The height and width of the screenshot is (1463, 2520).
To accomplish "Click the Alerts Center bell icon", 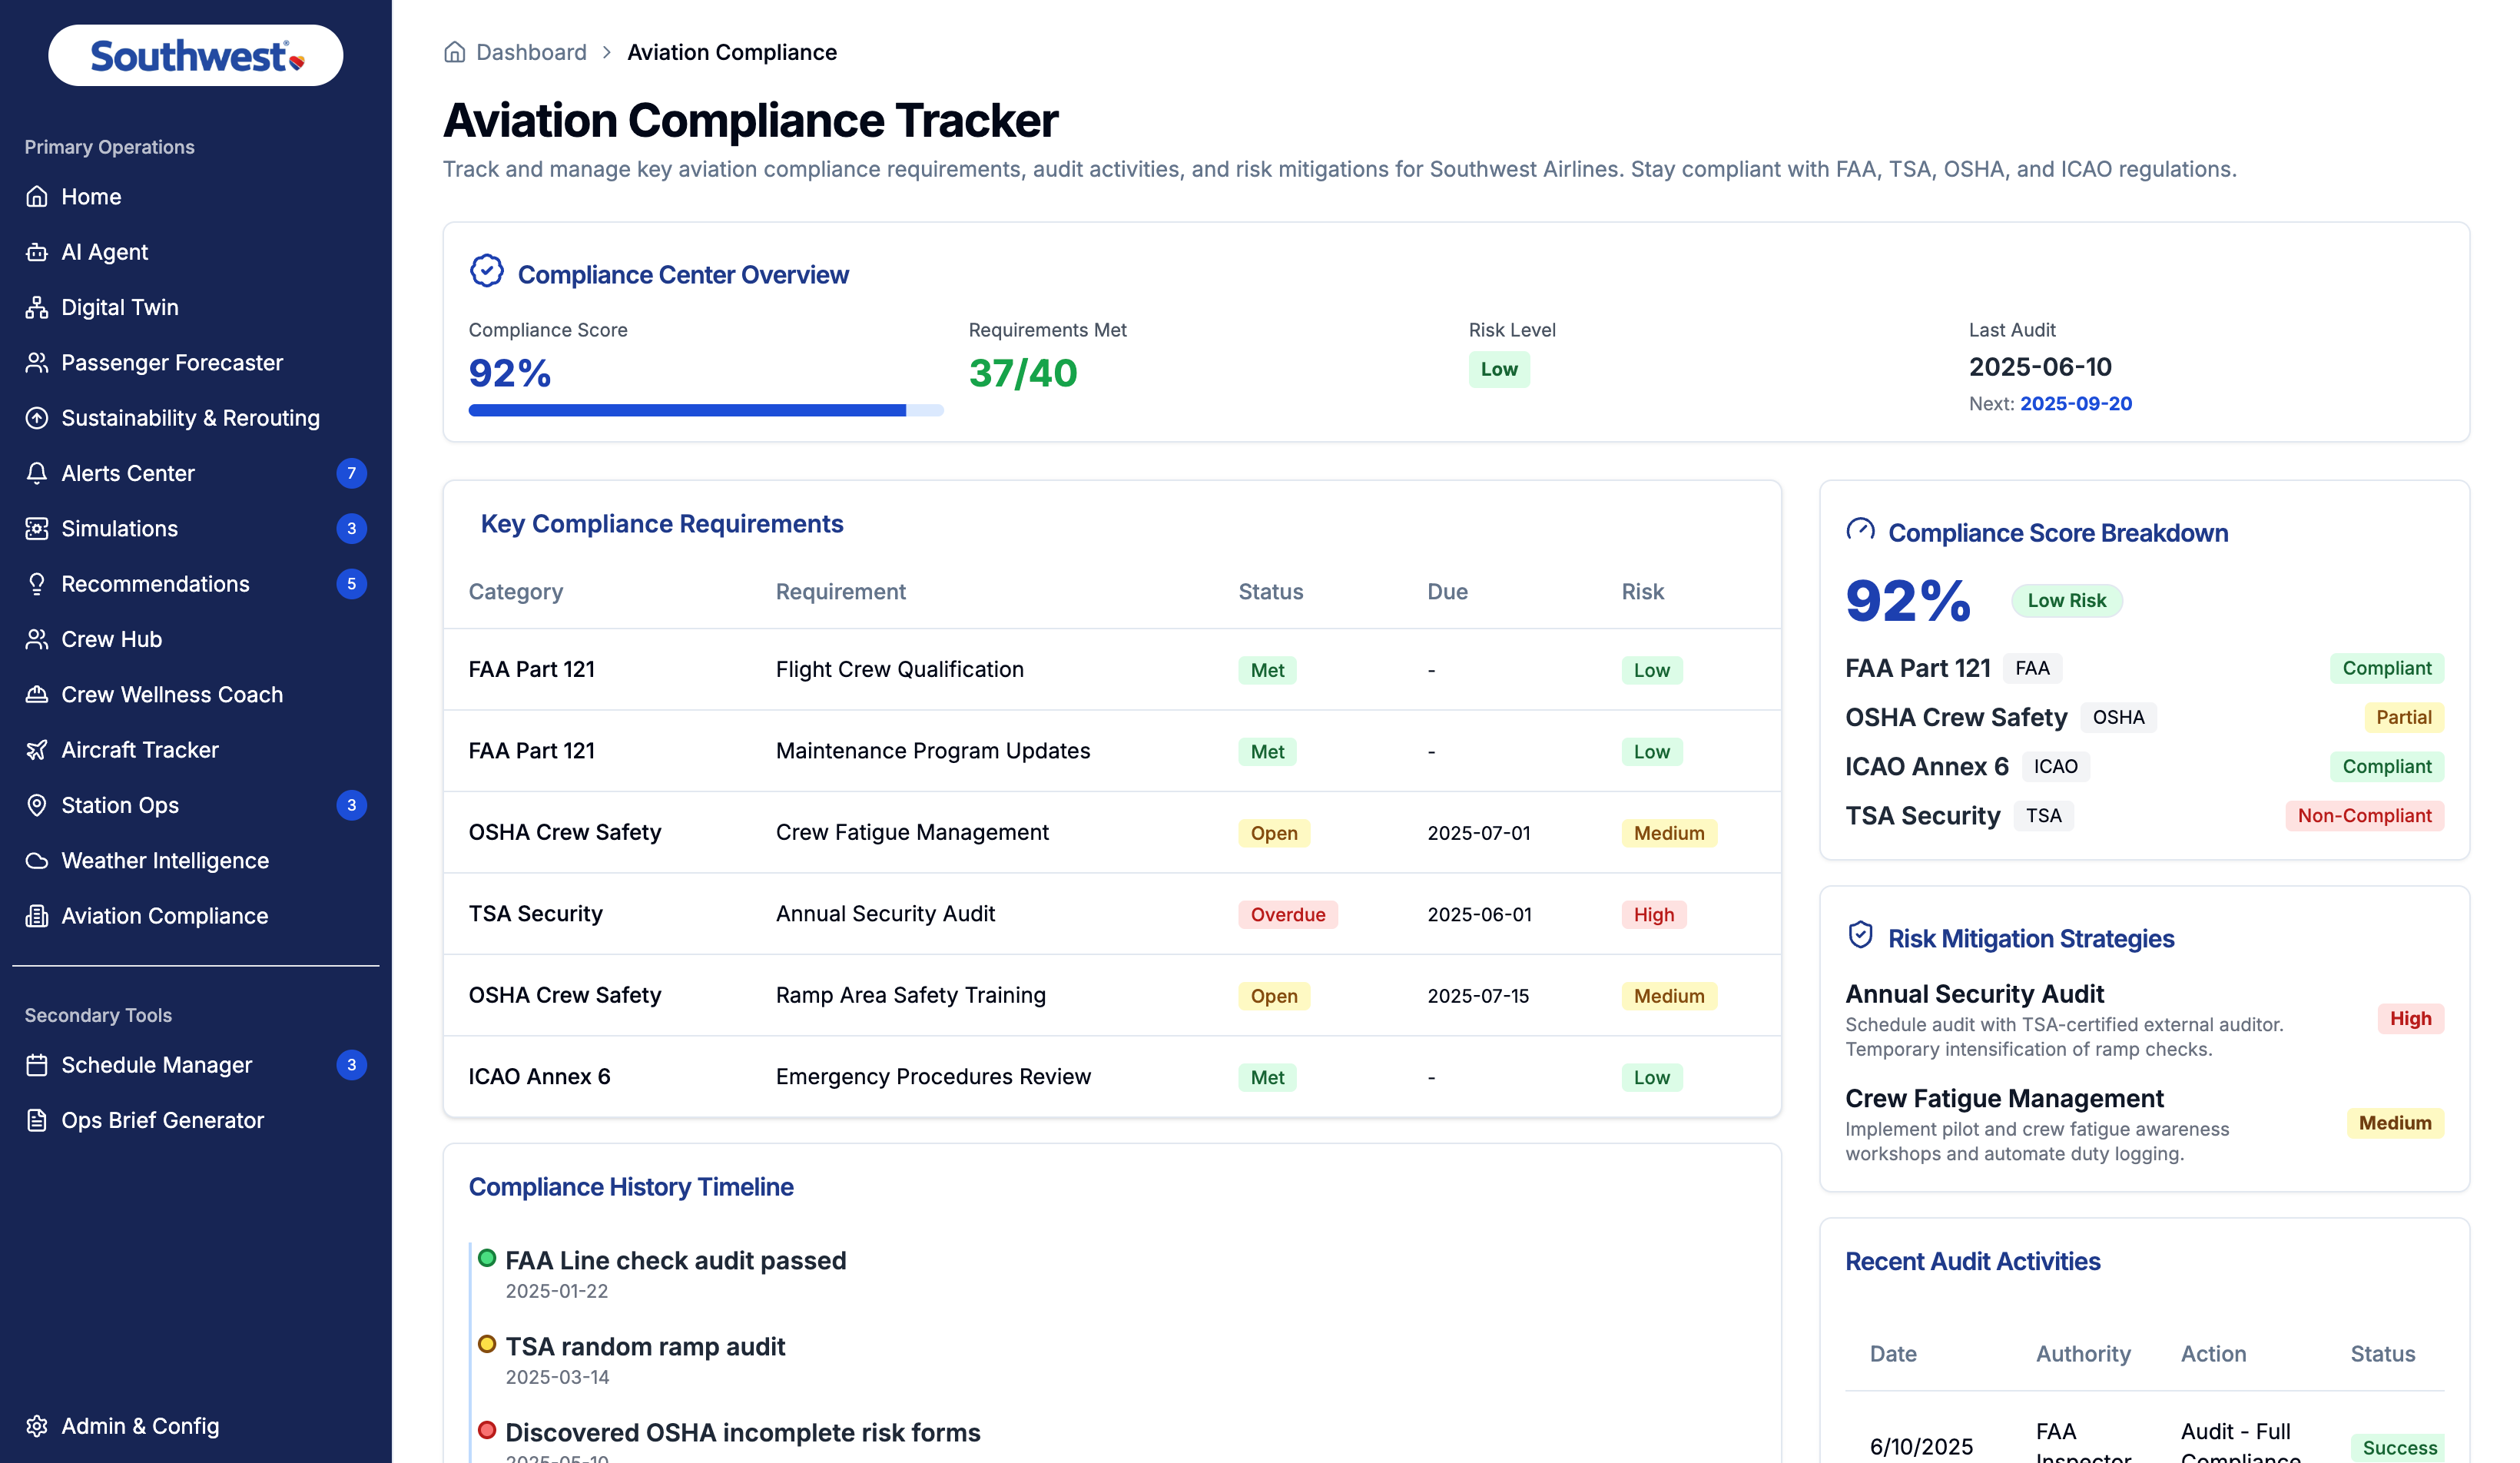I will [37, 473].
